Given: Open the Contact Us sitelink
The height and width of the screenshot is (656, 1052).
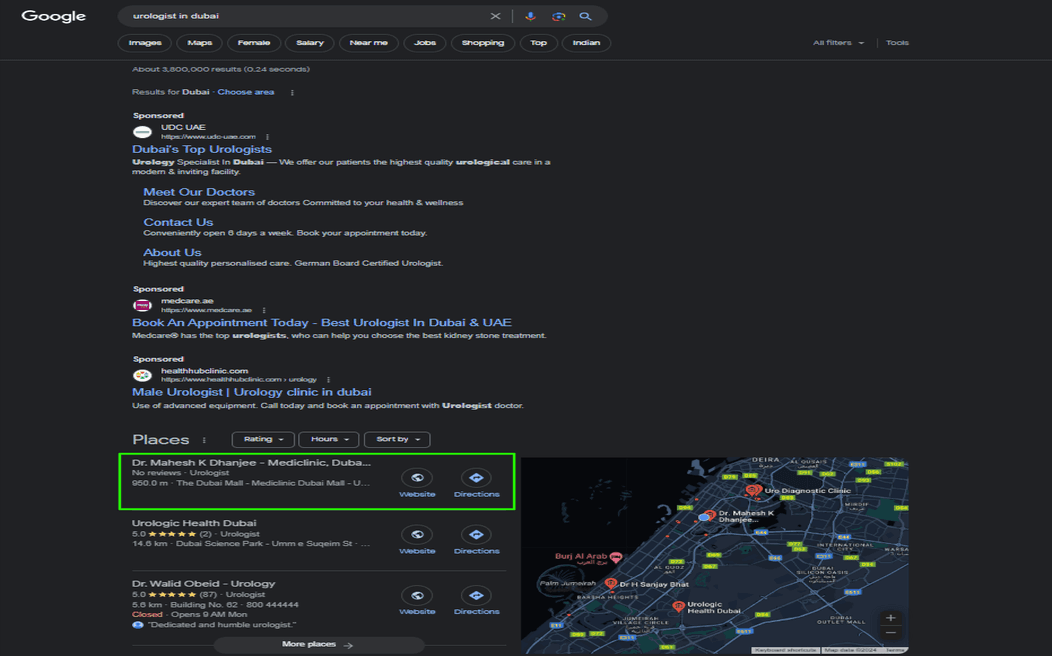Looking at the screenshot, I should tap(178, 222).
